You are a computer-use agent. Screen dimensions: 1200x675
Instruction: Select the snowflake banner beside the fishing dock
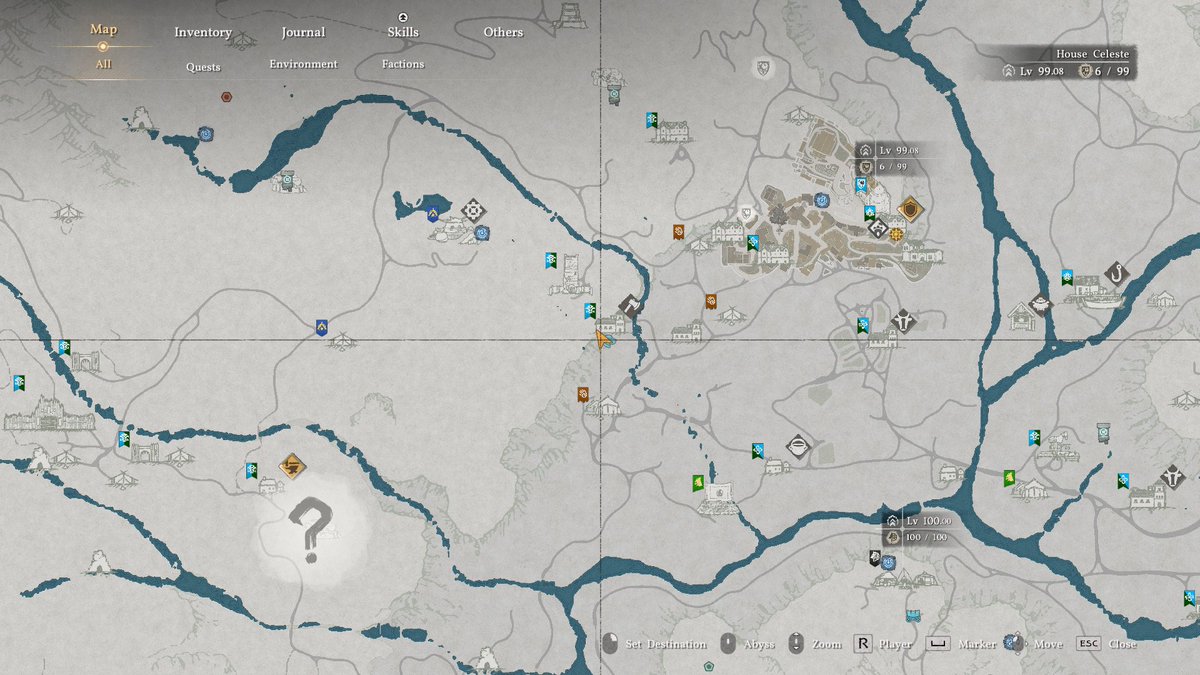pyautogui.click(x=1068, y=277)
